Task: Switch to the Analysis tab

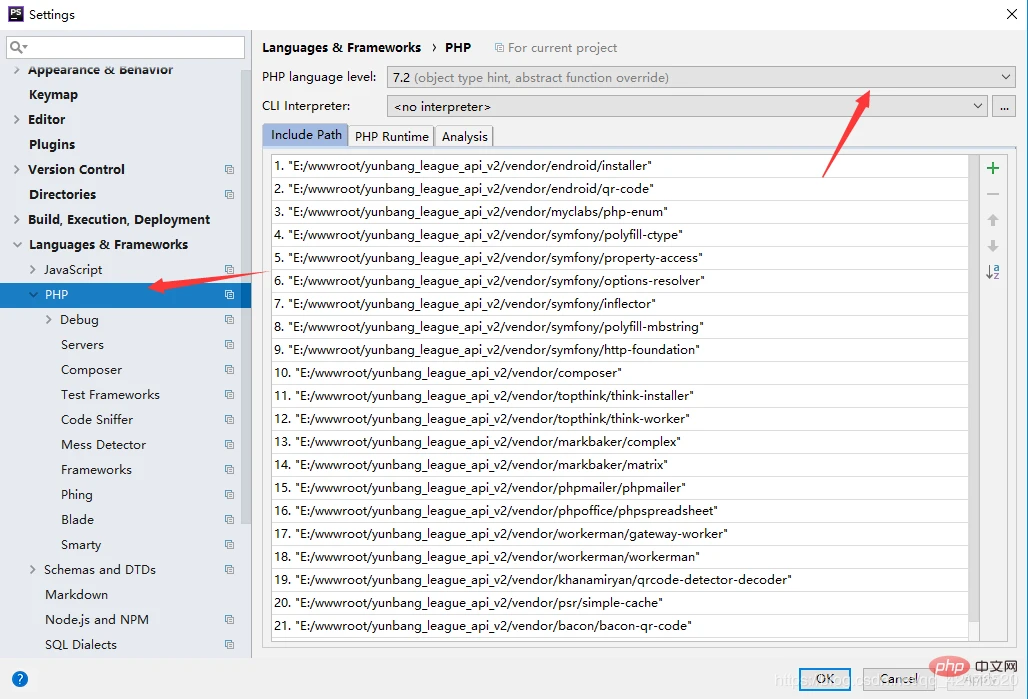Action: tap(464, 136)
